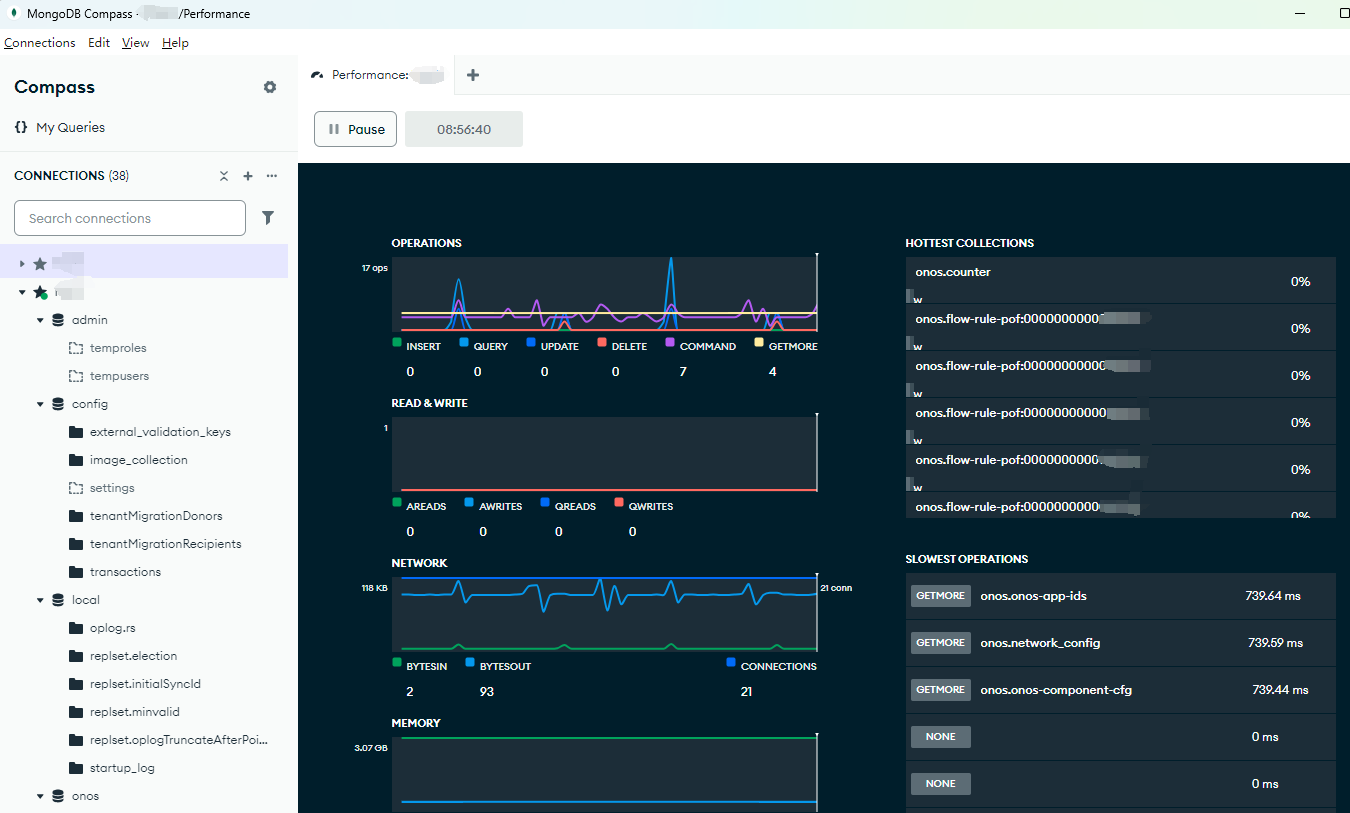Click the CONNECTIONS legend label
Screen dimensions: 1350x813
point(779,667)
